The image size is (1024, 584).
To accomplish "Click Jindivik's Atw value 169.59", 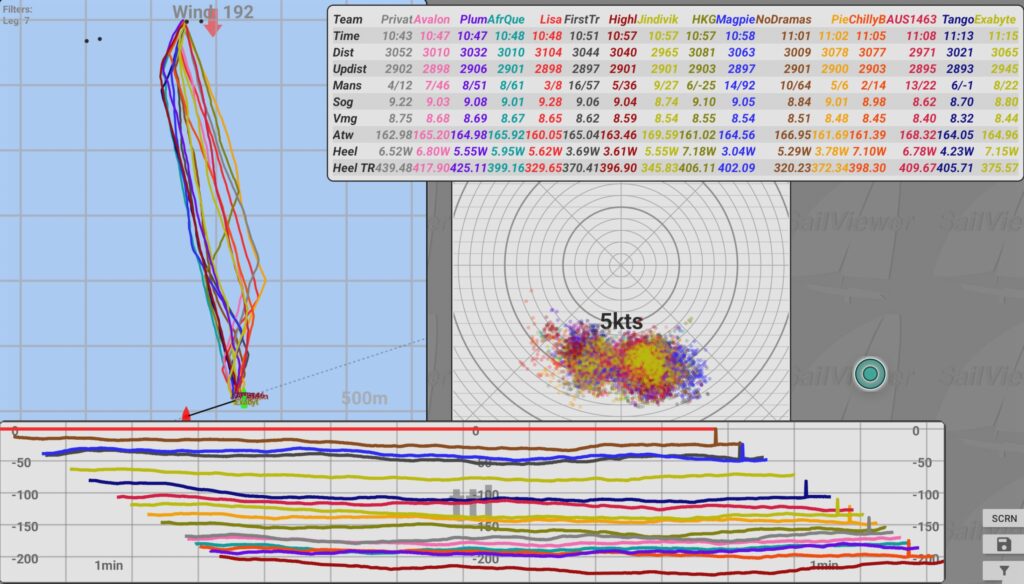I will [x=660, y=135].
